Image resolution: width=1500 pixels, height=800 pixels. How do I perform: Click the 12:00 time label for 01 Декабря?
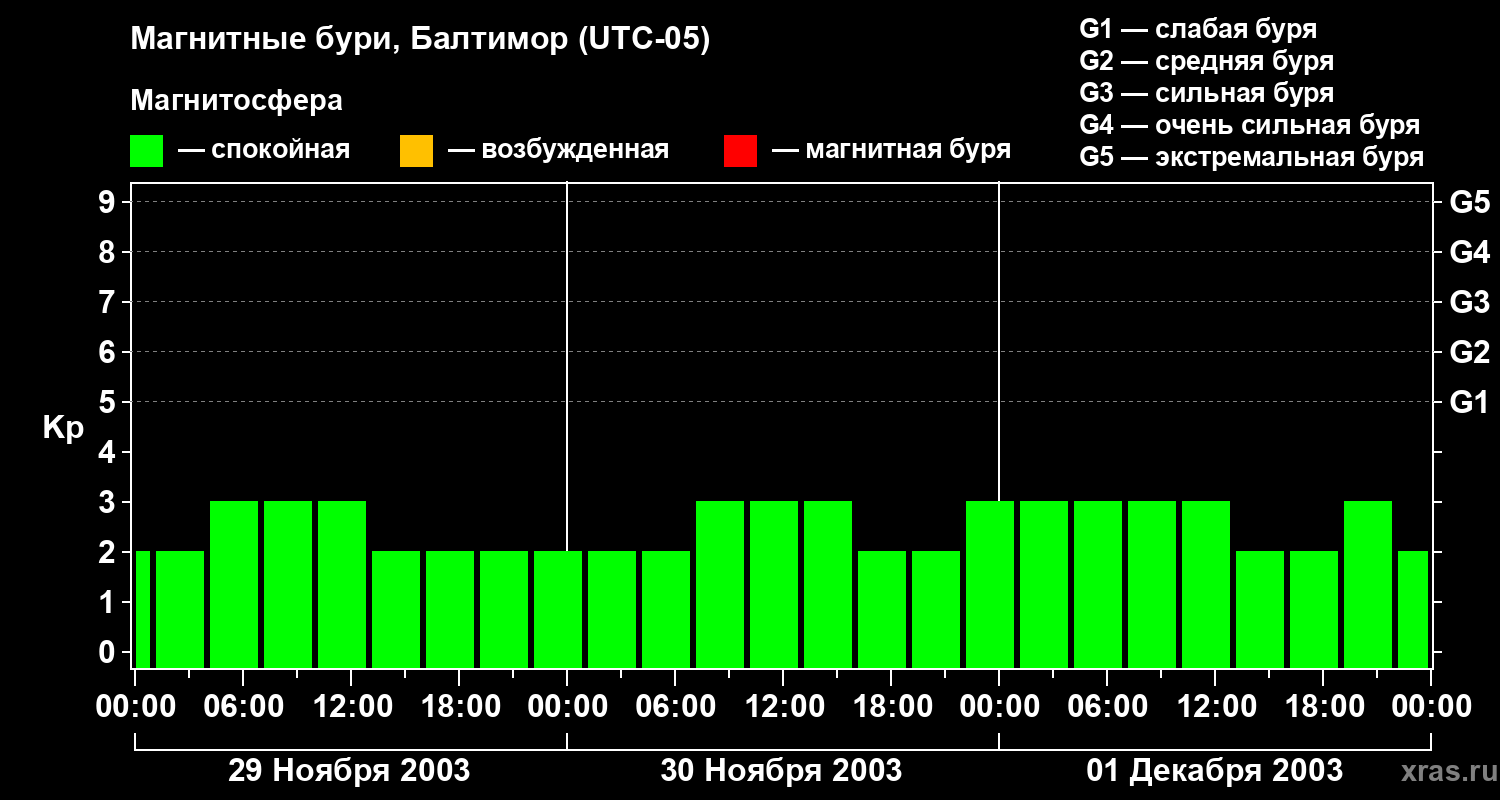click(x=1215, y=707)
